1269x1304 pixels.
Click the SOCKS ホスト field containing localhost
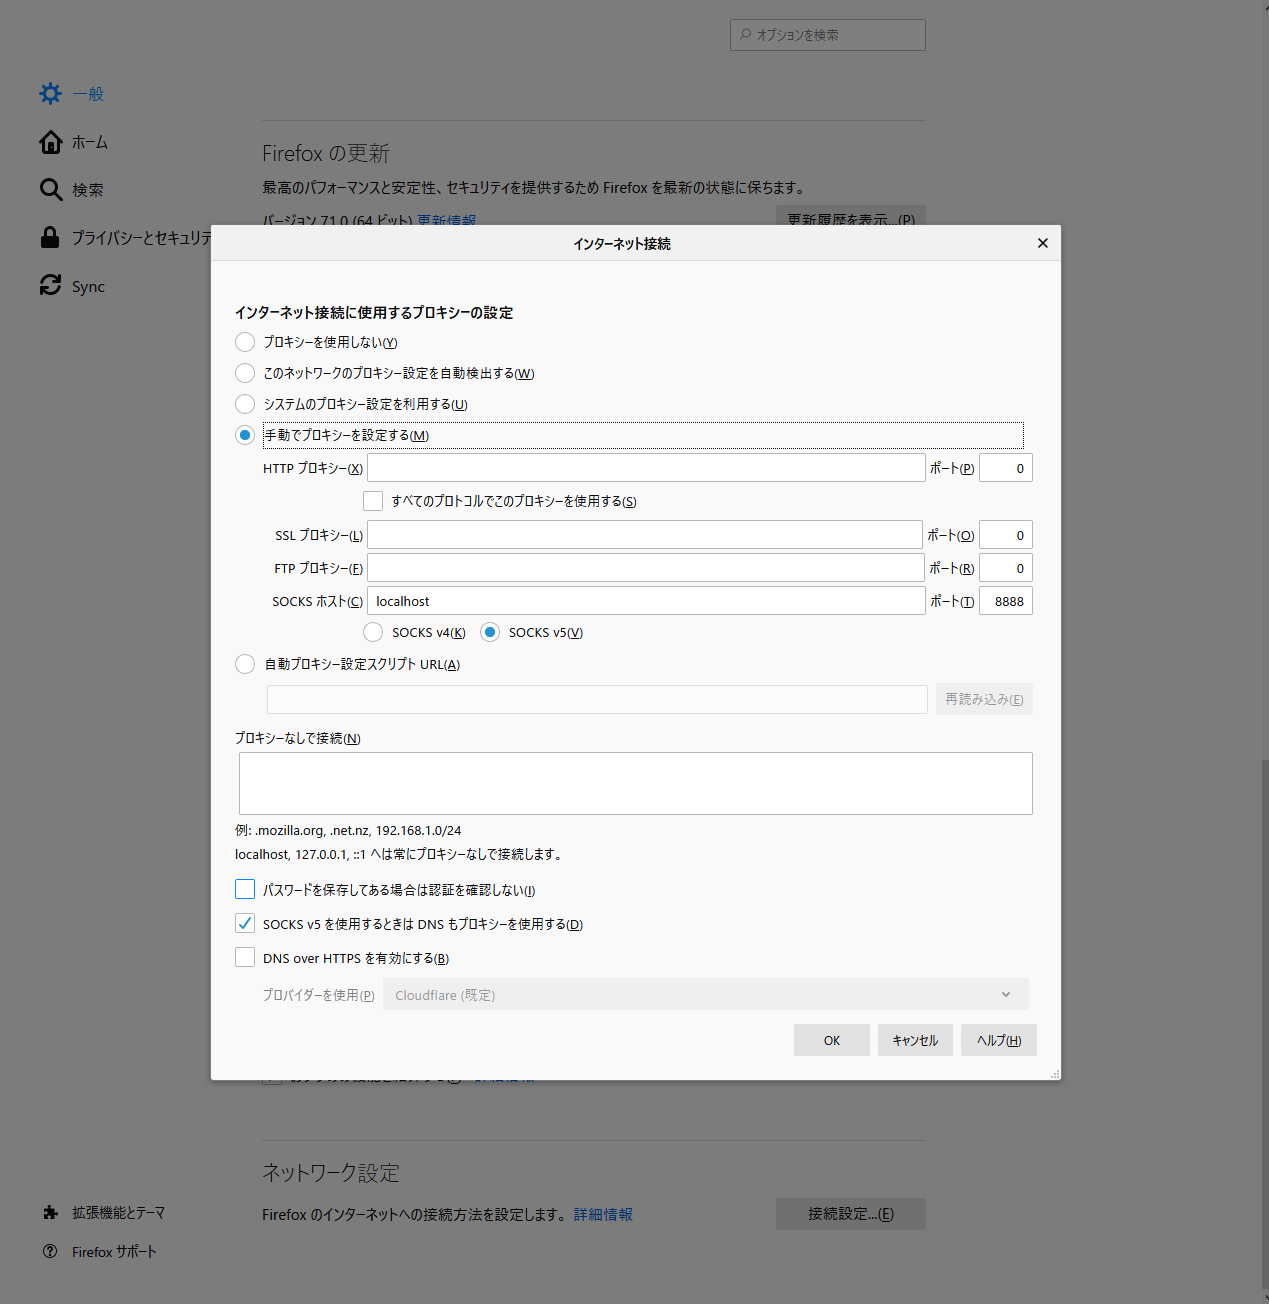click(645, 600)
